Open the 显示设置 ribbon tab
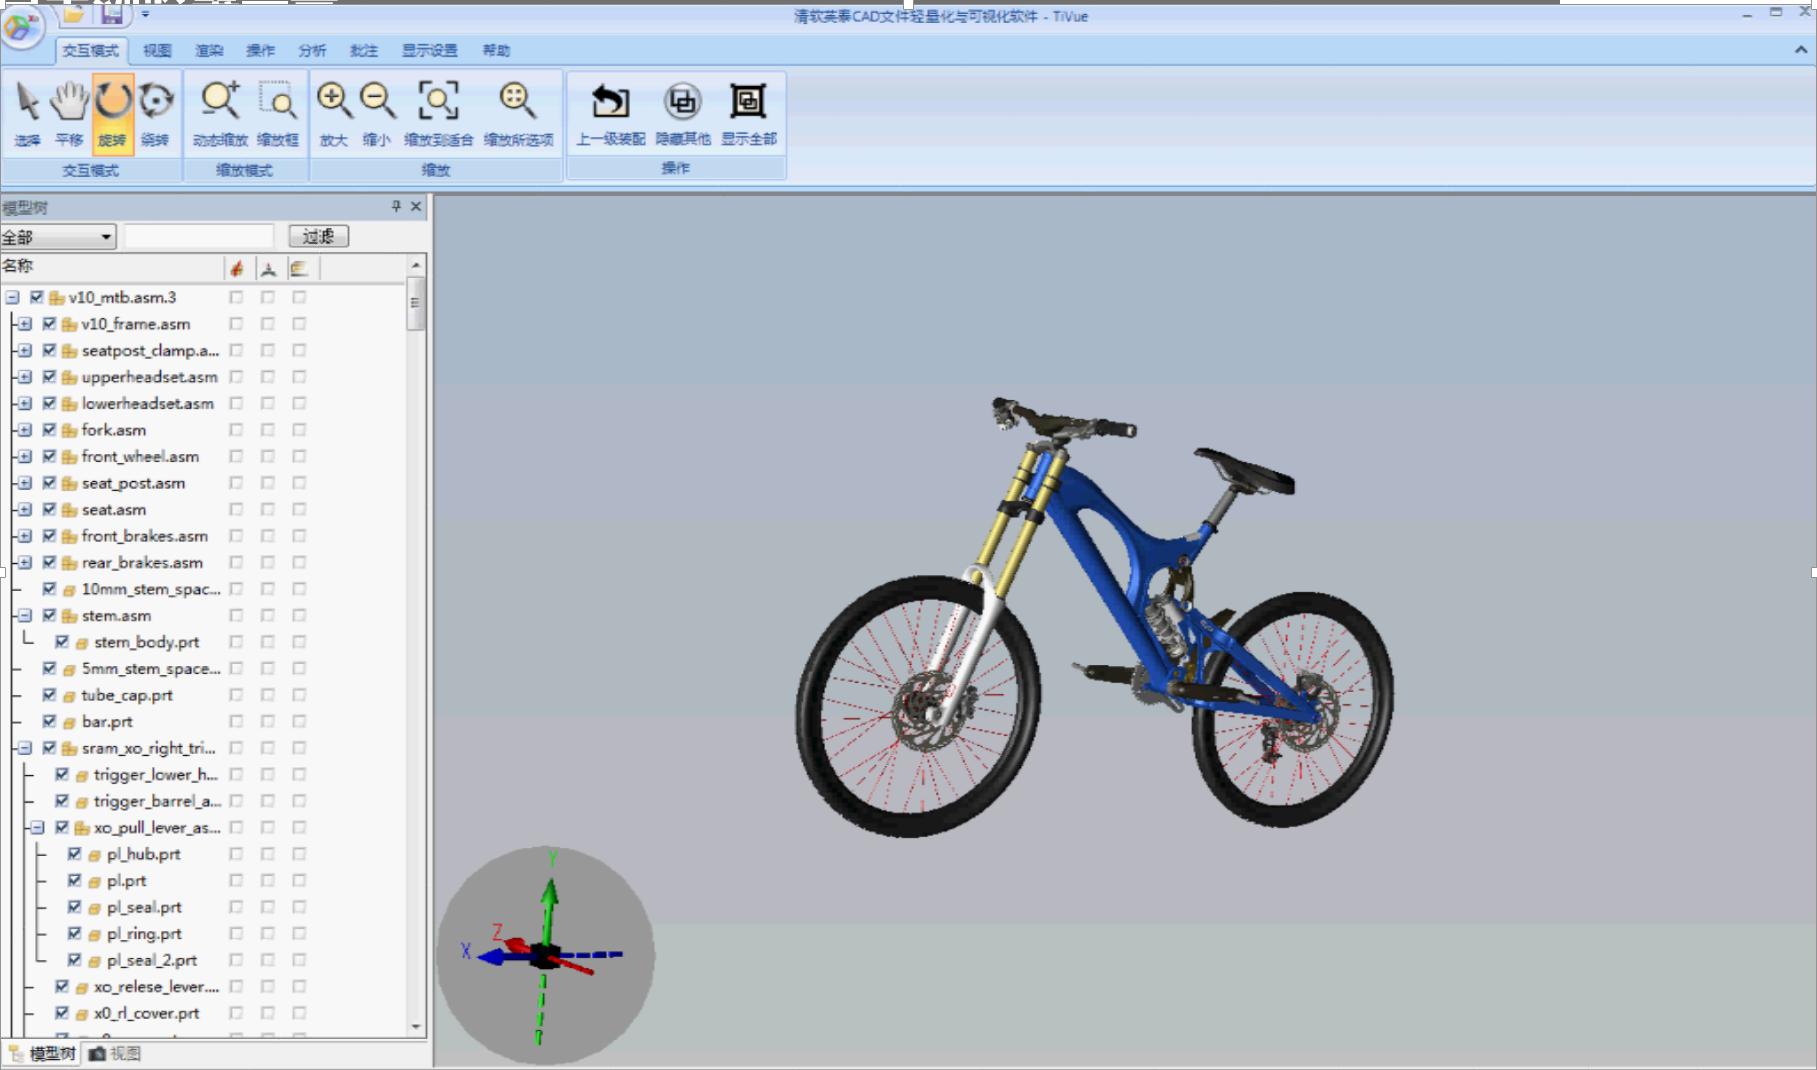Image resolution: width=1817 pixels, height=1070 pixels. pos(430,50)
